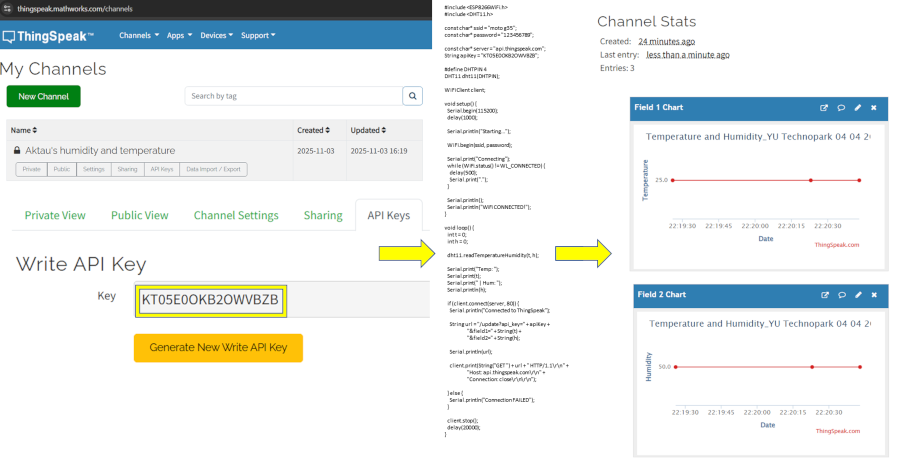
Task: Click the lock icon beside Aktau's channel
Action: 17,150
